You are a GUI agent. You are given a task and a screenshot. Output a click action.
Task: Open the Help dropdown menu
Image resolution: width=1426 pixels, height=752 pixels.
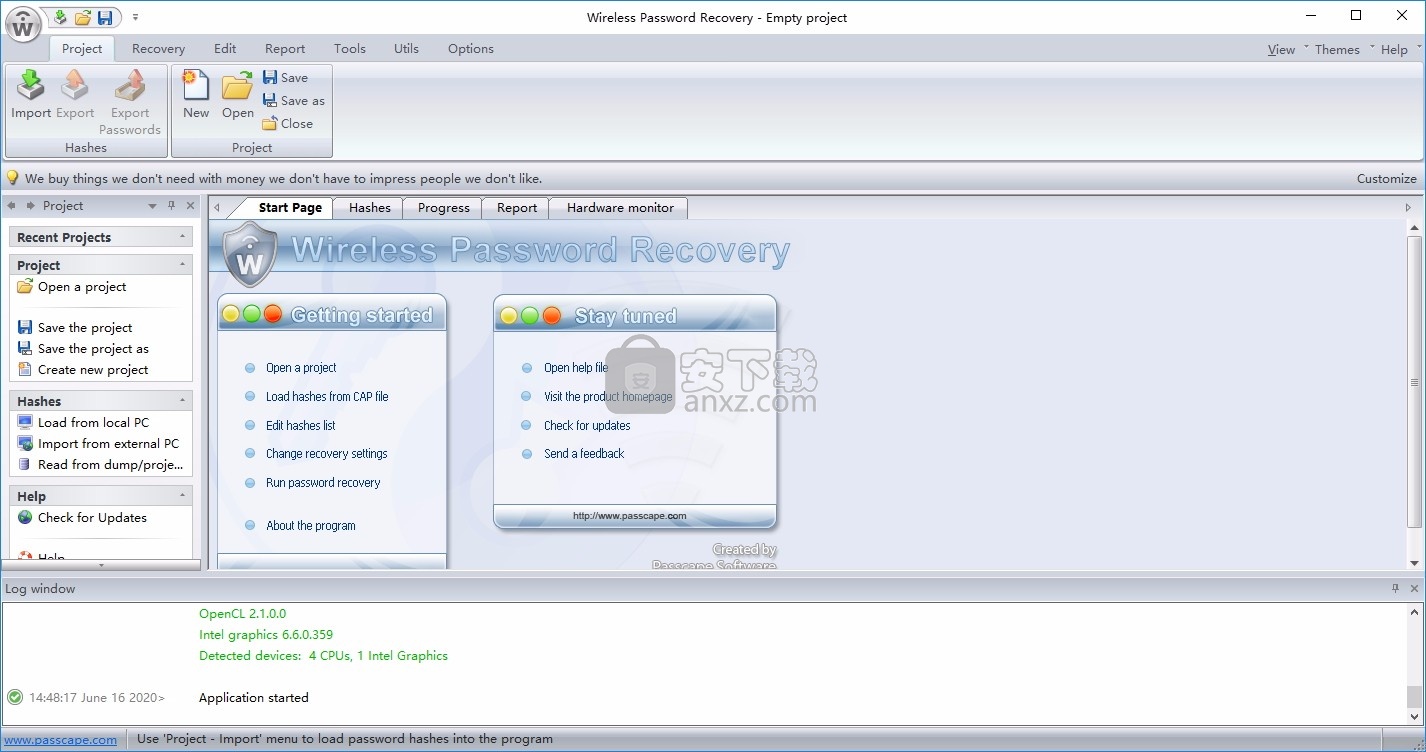point(1400,49)
